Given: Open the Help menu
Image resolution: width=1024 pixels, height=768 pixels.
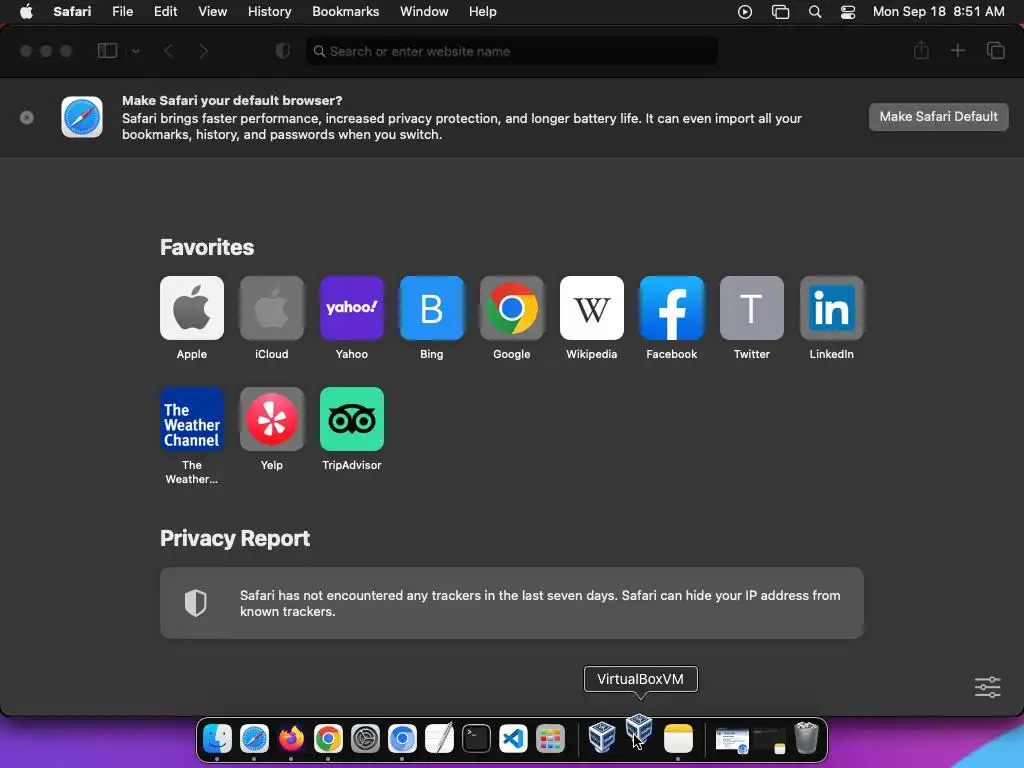Looking at the screenshot, I should point(483,12).
